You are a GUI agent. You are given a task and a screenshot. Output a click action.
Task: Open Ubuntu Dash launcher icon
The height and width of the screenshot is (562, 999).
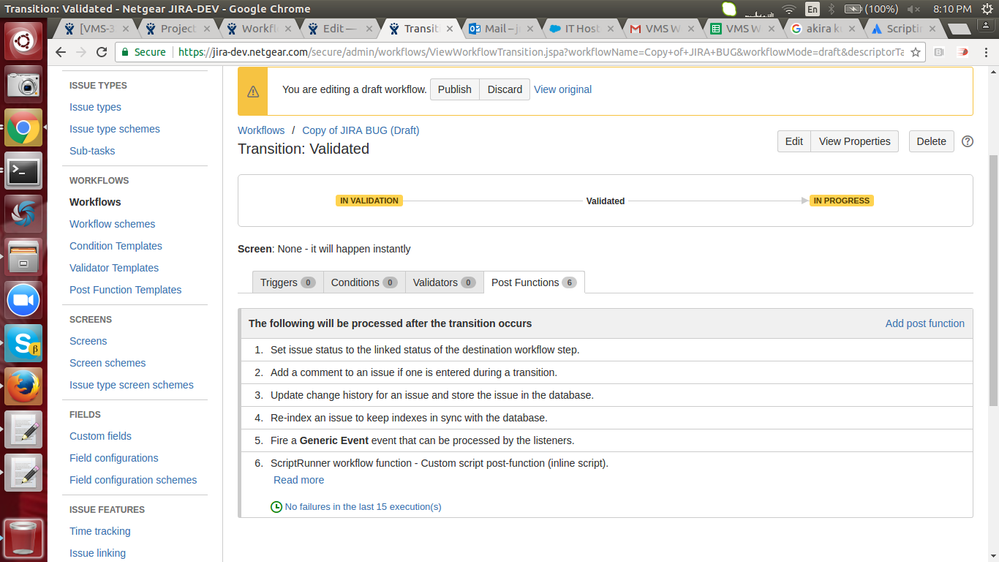point(23,41)
